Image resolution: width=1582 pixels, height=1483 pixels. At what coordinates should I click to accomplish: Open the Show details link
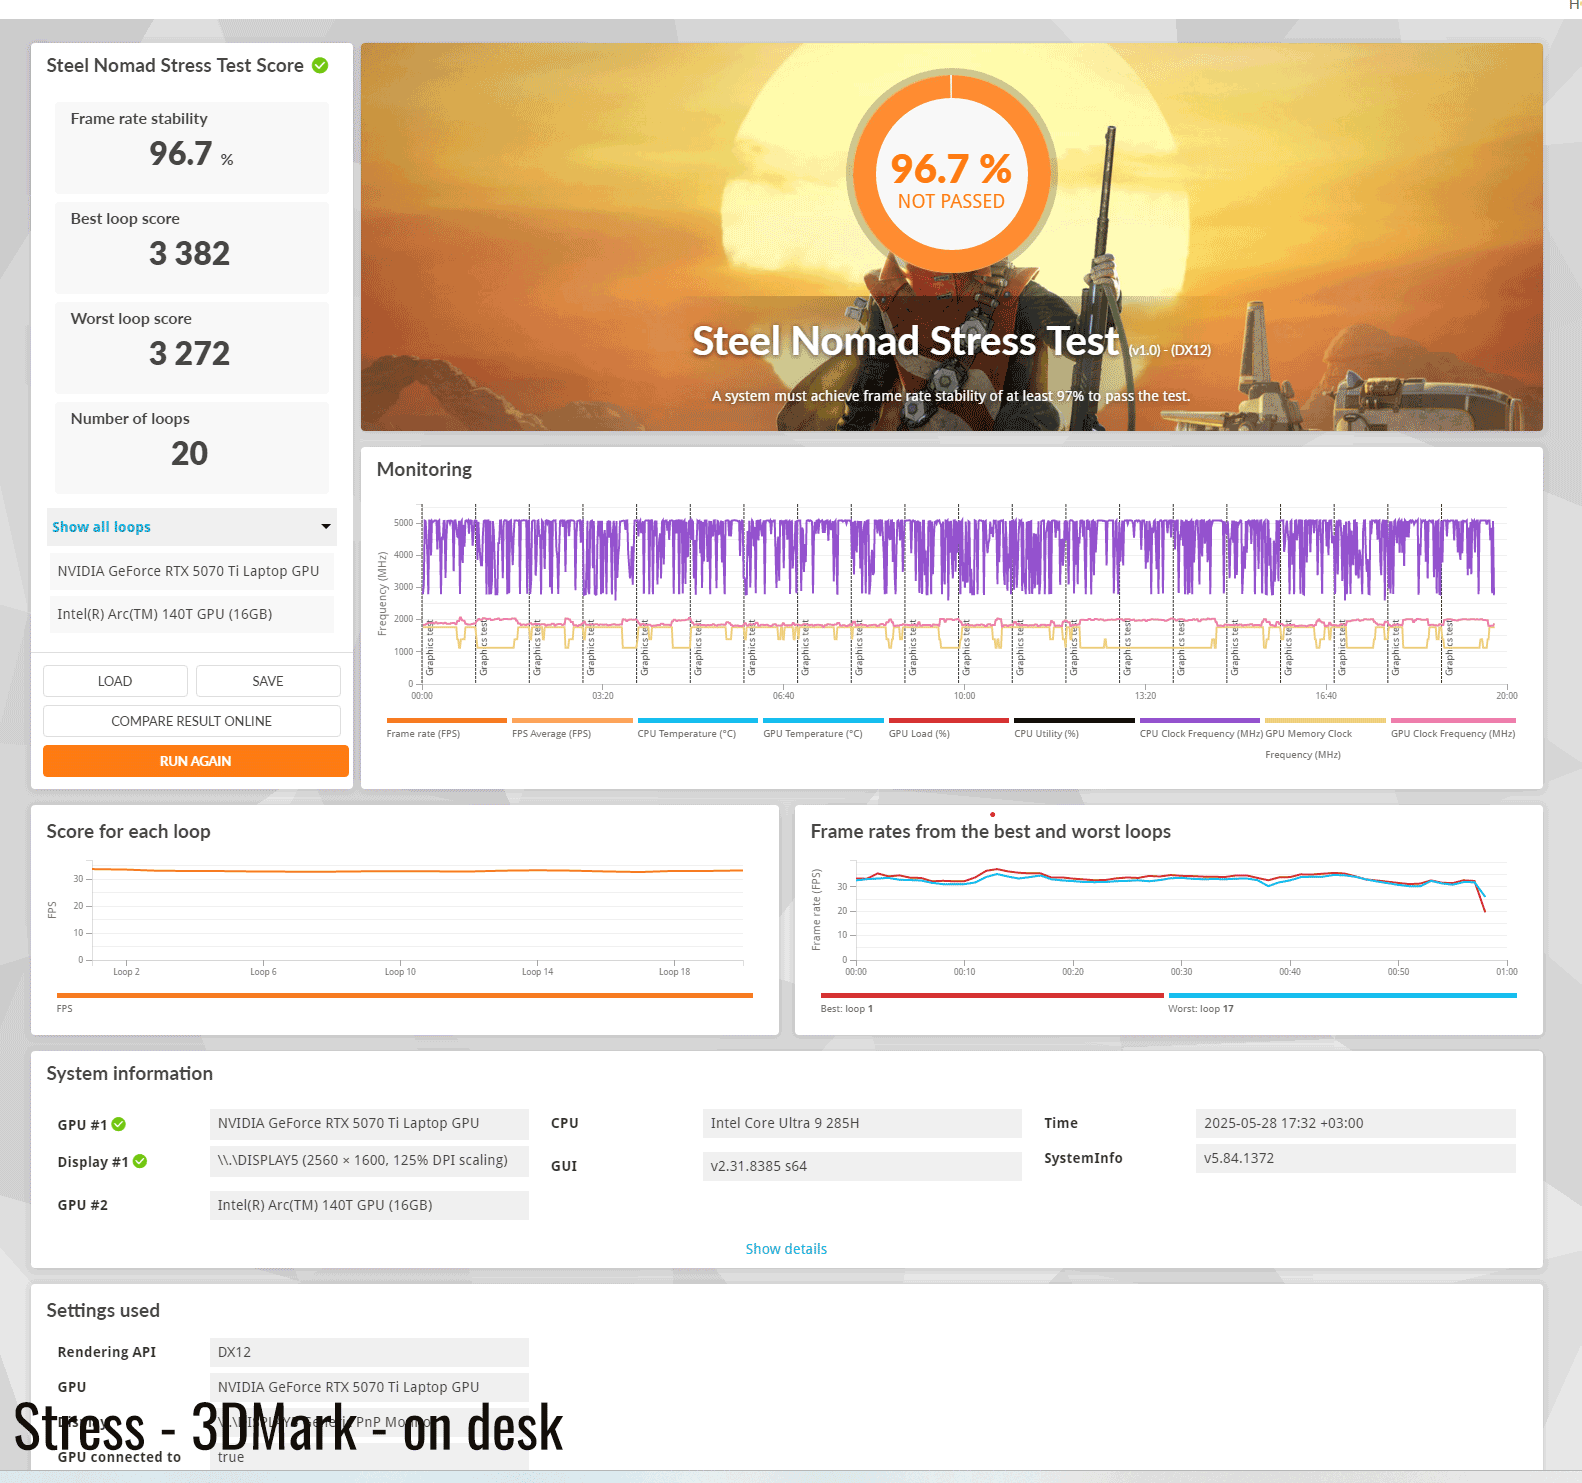[x=786, y=1249]
